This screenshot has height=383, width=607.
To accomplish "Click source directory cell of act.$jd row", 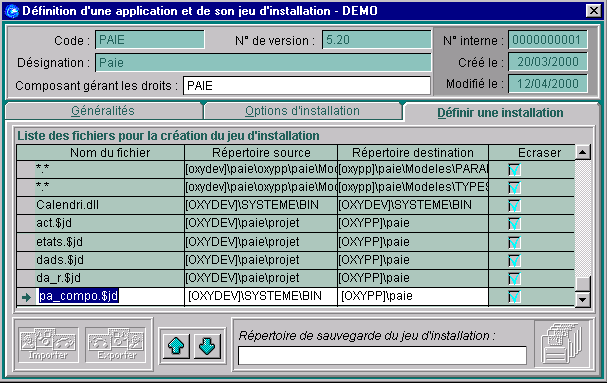I will [261, 223].
